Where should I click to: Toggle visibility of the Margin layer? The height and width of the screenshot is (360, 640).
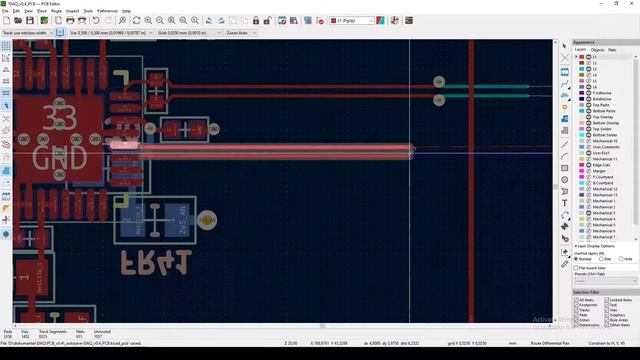pyautogui.click(x=589, y=171)
